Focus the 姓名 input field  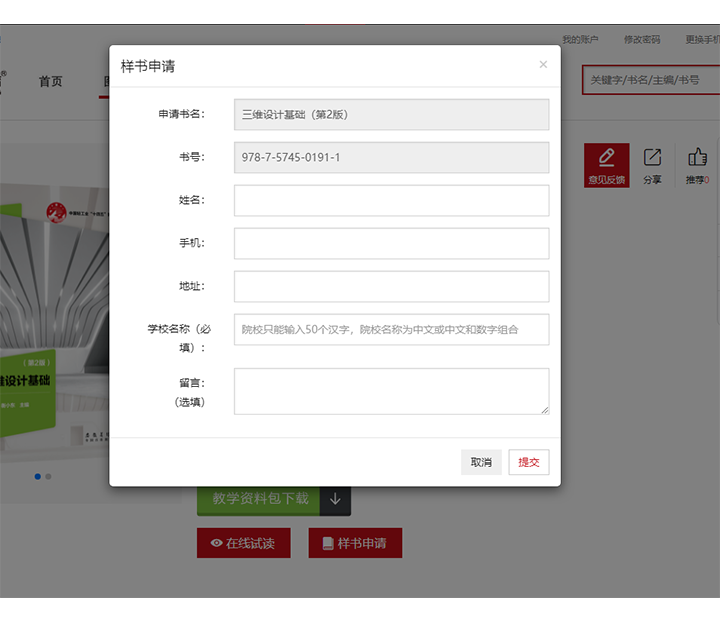click(391, 201)
